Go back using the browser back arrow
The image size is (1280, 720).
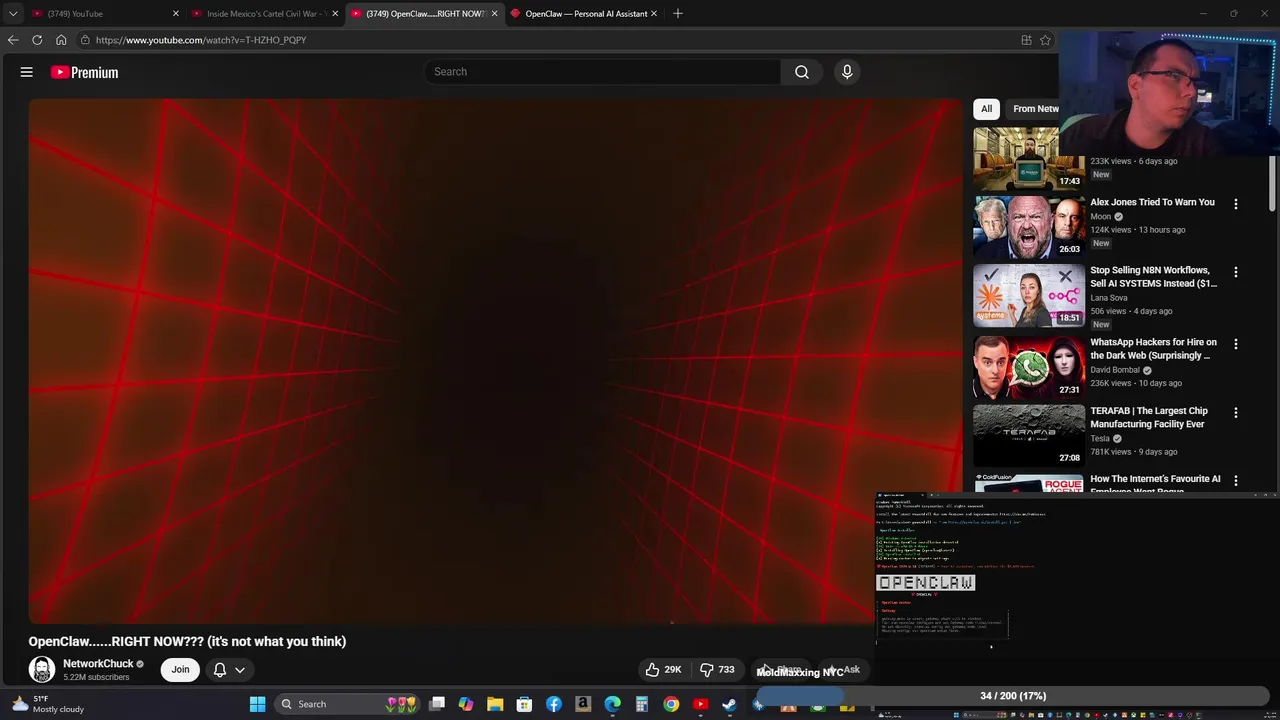[12, 40]
